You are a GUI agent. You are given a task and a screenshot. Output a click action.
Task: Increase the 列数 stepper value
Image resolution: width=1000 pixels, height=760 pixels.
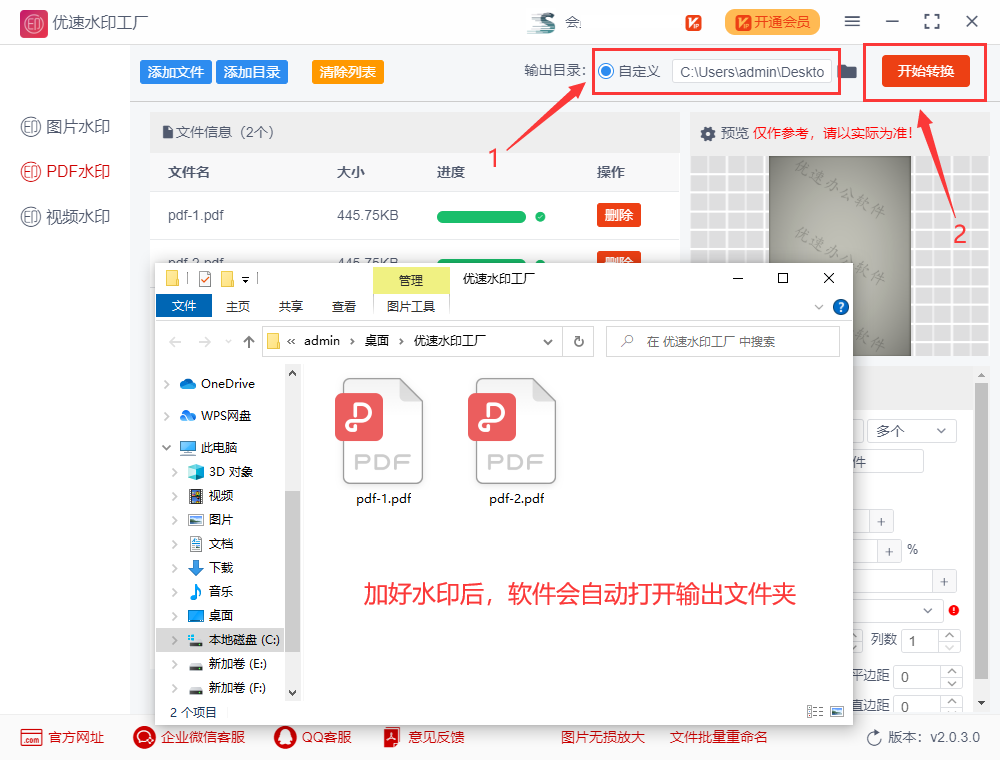coord(950,635)
